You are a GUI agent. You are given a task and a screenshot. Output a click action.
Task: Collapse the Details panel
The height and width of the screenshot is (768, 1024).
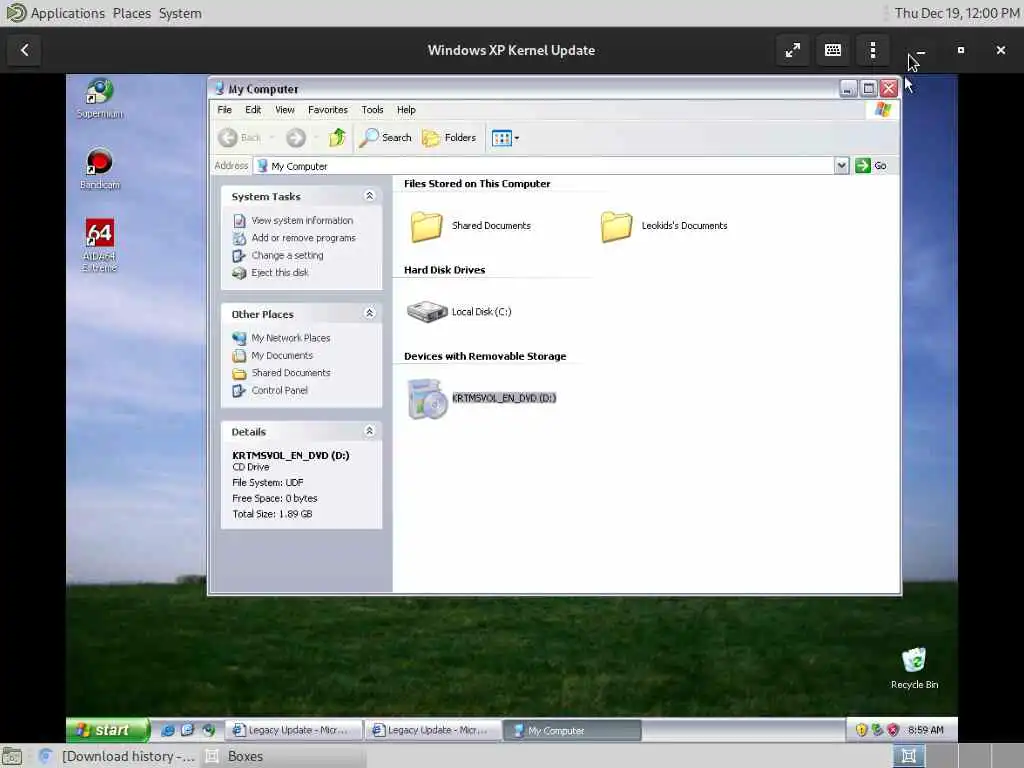click(x=369, y=431)
